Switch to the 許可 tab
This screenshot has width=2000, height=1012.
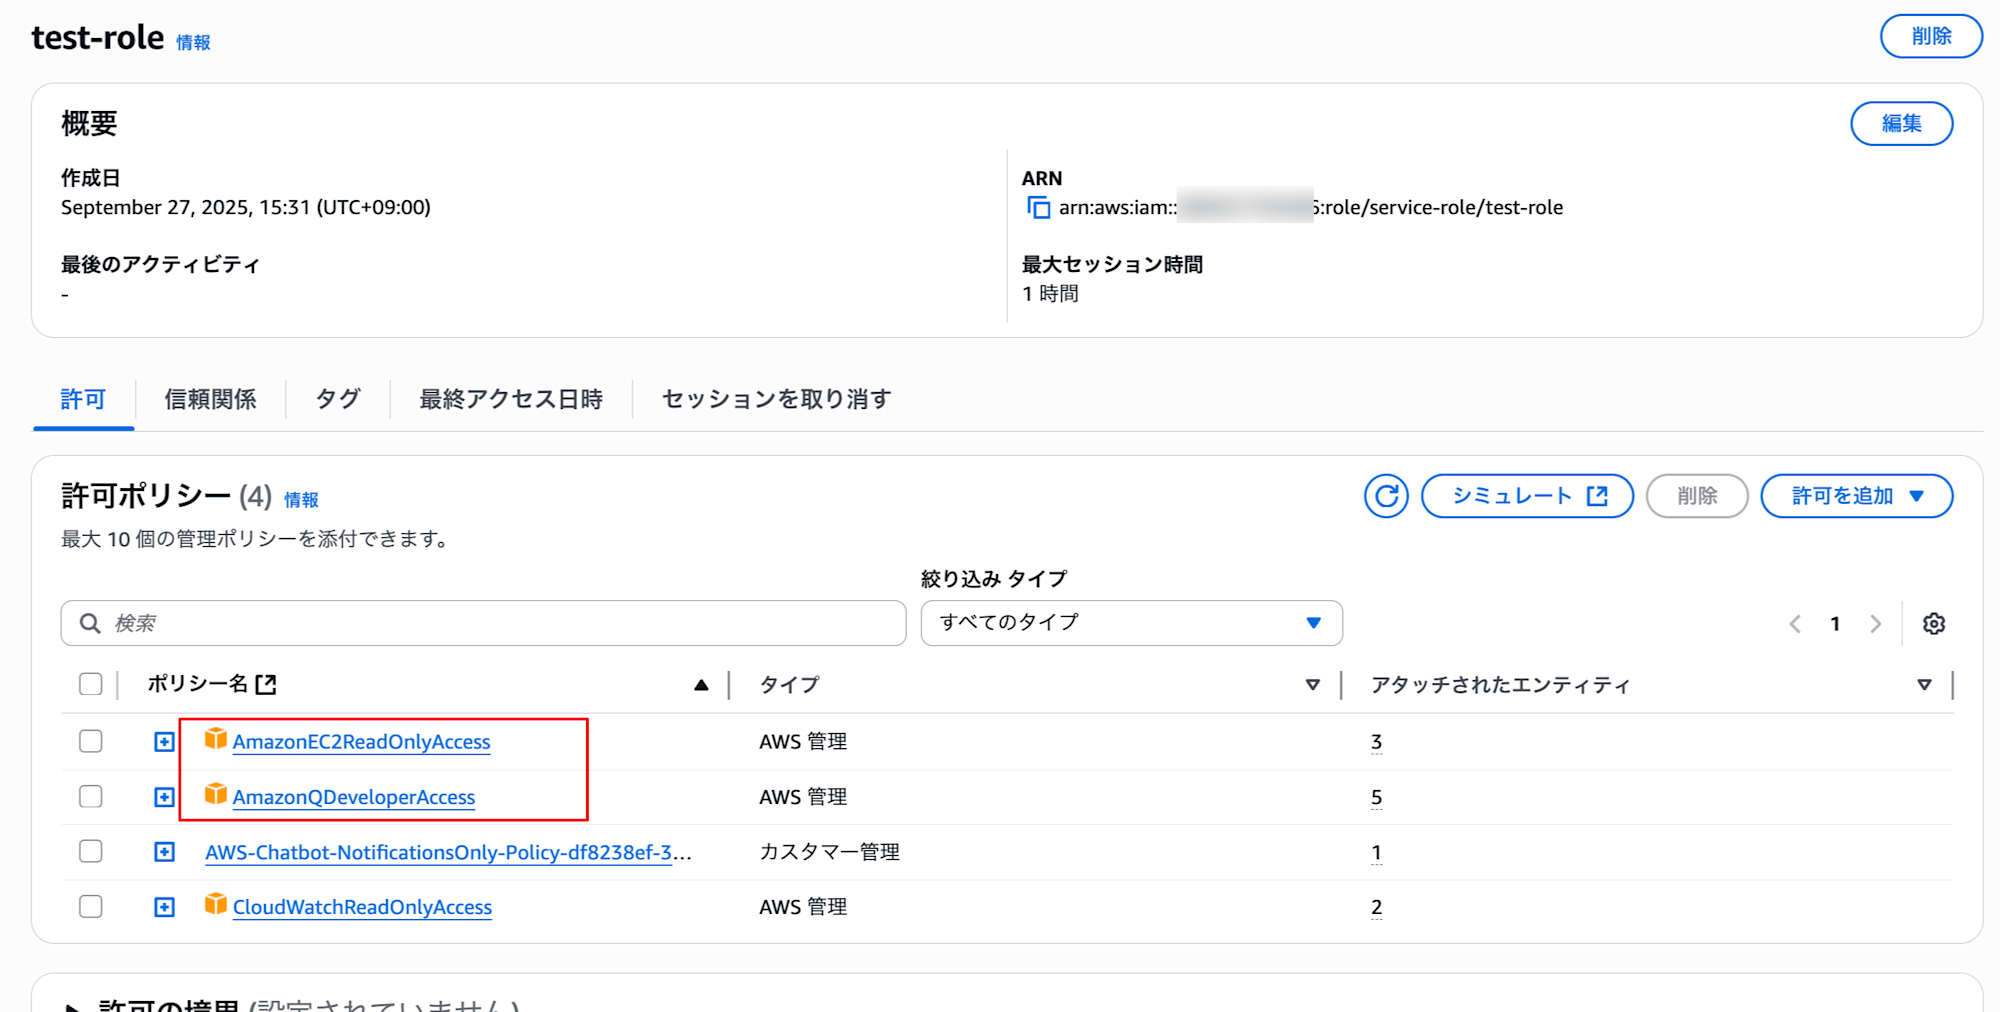point(83,400)
